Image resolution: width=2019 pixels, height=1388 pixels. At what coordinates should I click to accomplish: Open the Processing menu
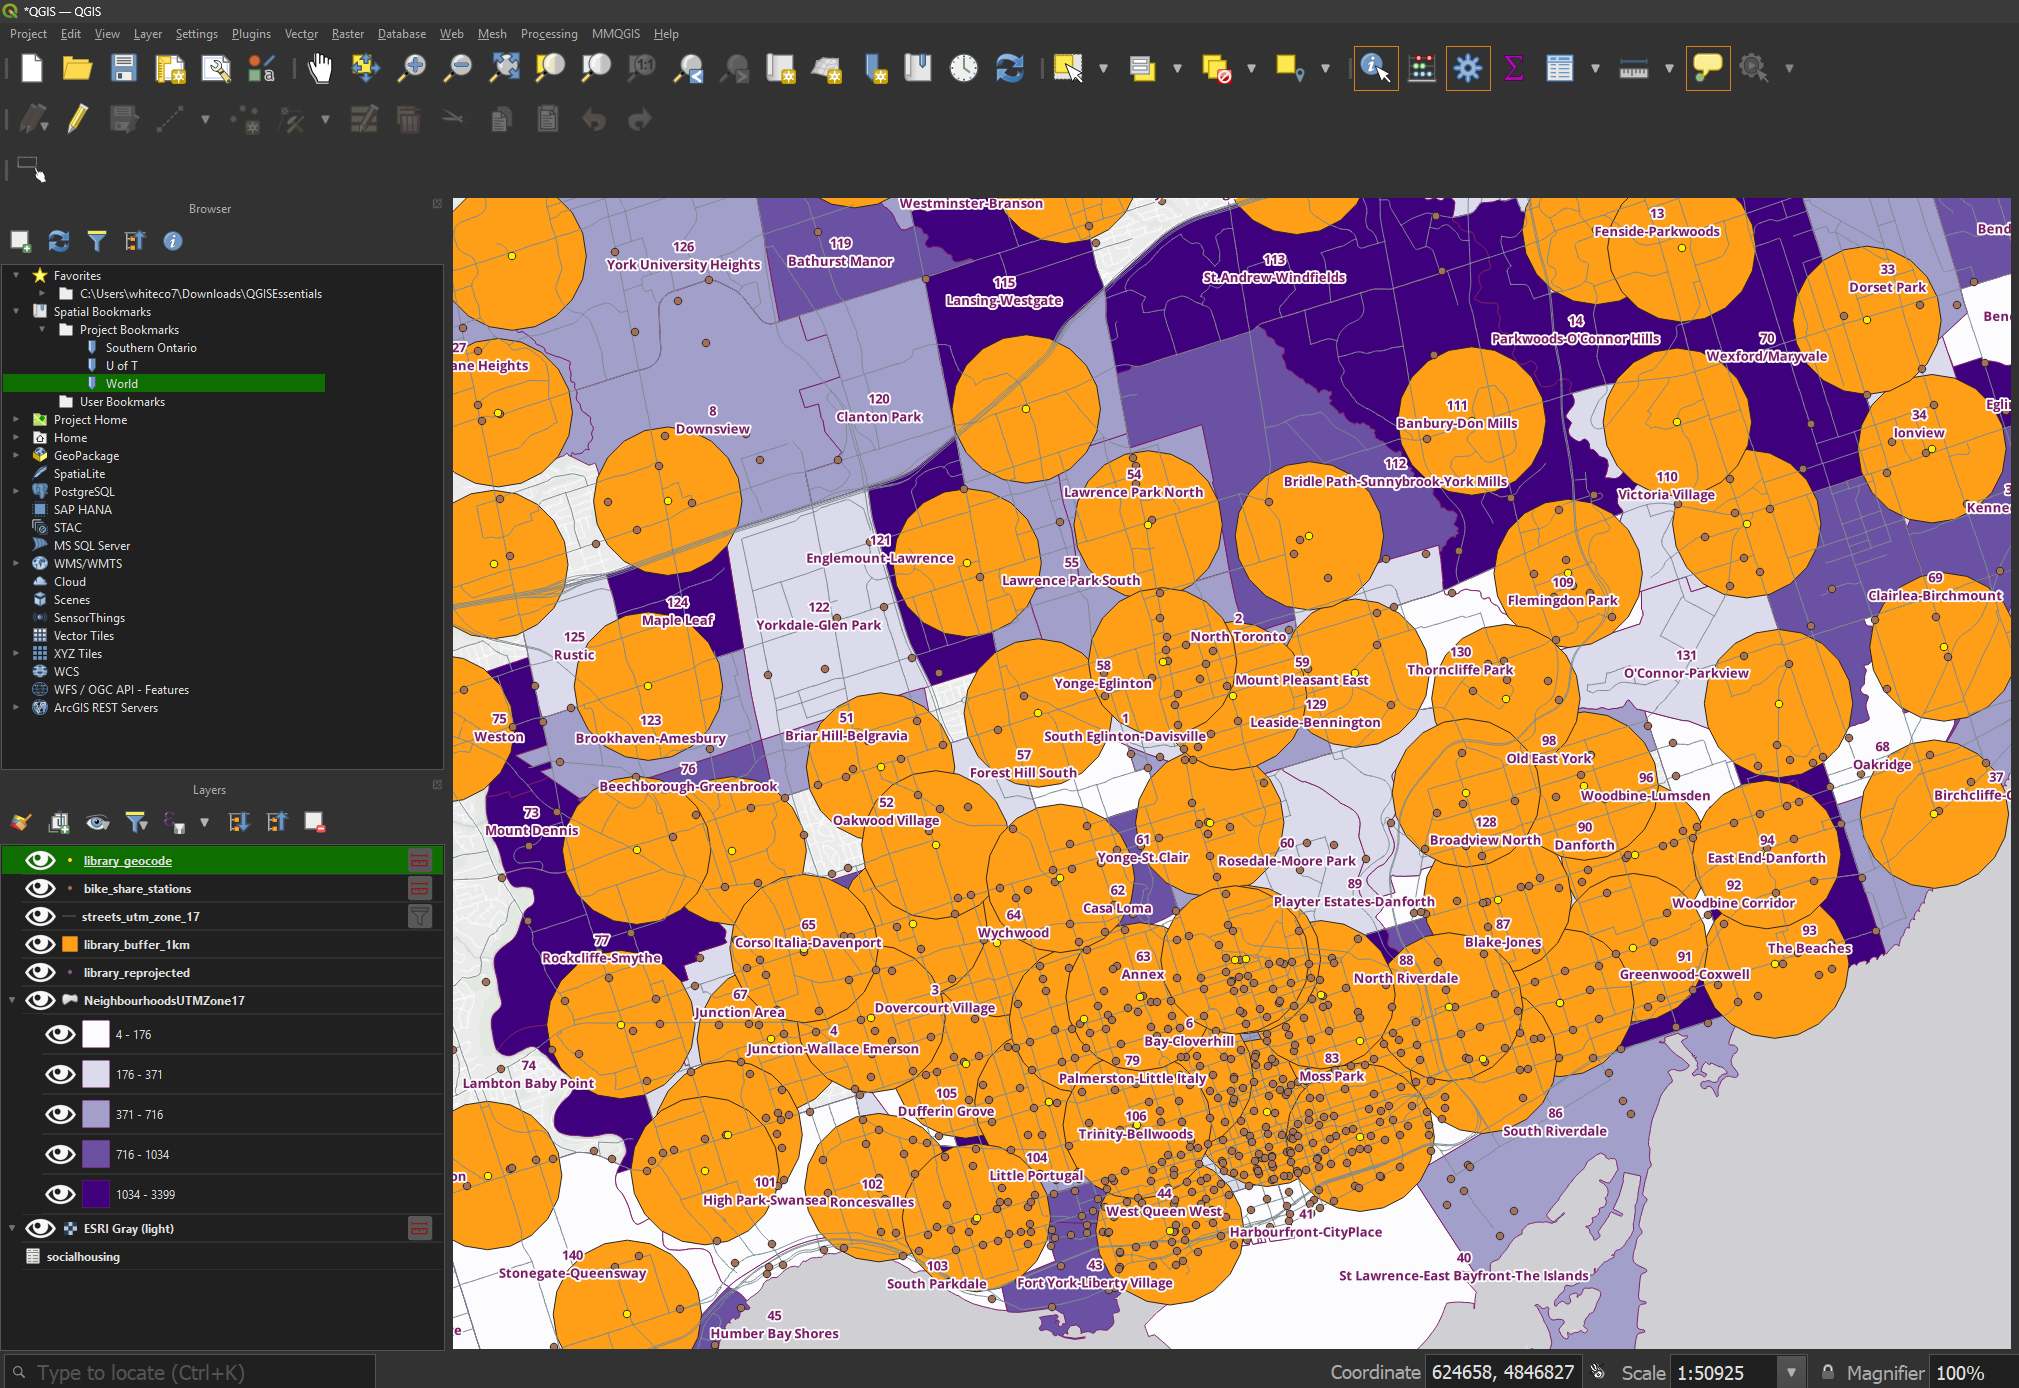pos(549,34)
